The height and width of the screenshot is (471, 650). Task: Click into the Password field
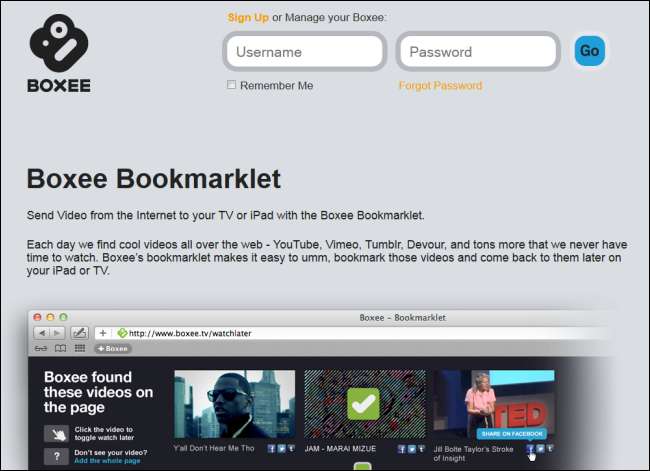click(478, 52)
